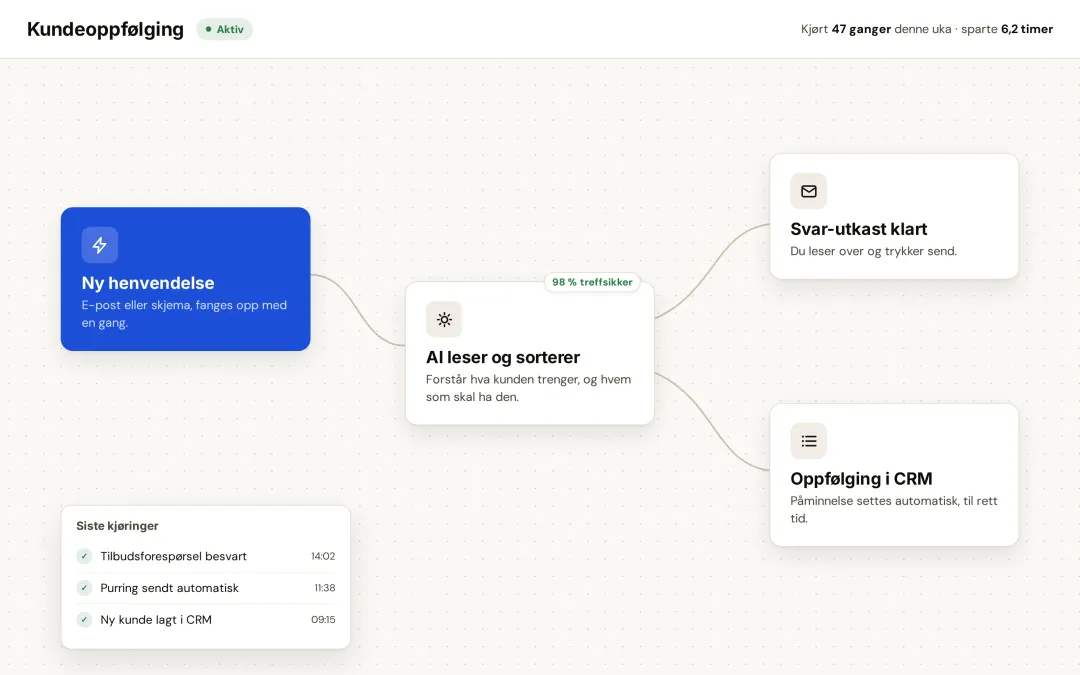
Task: Select the Ny henvendelse node title
Action: (x=148, y=282)
